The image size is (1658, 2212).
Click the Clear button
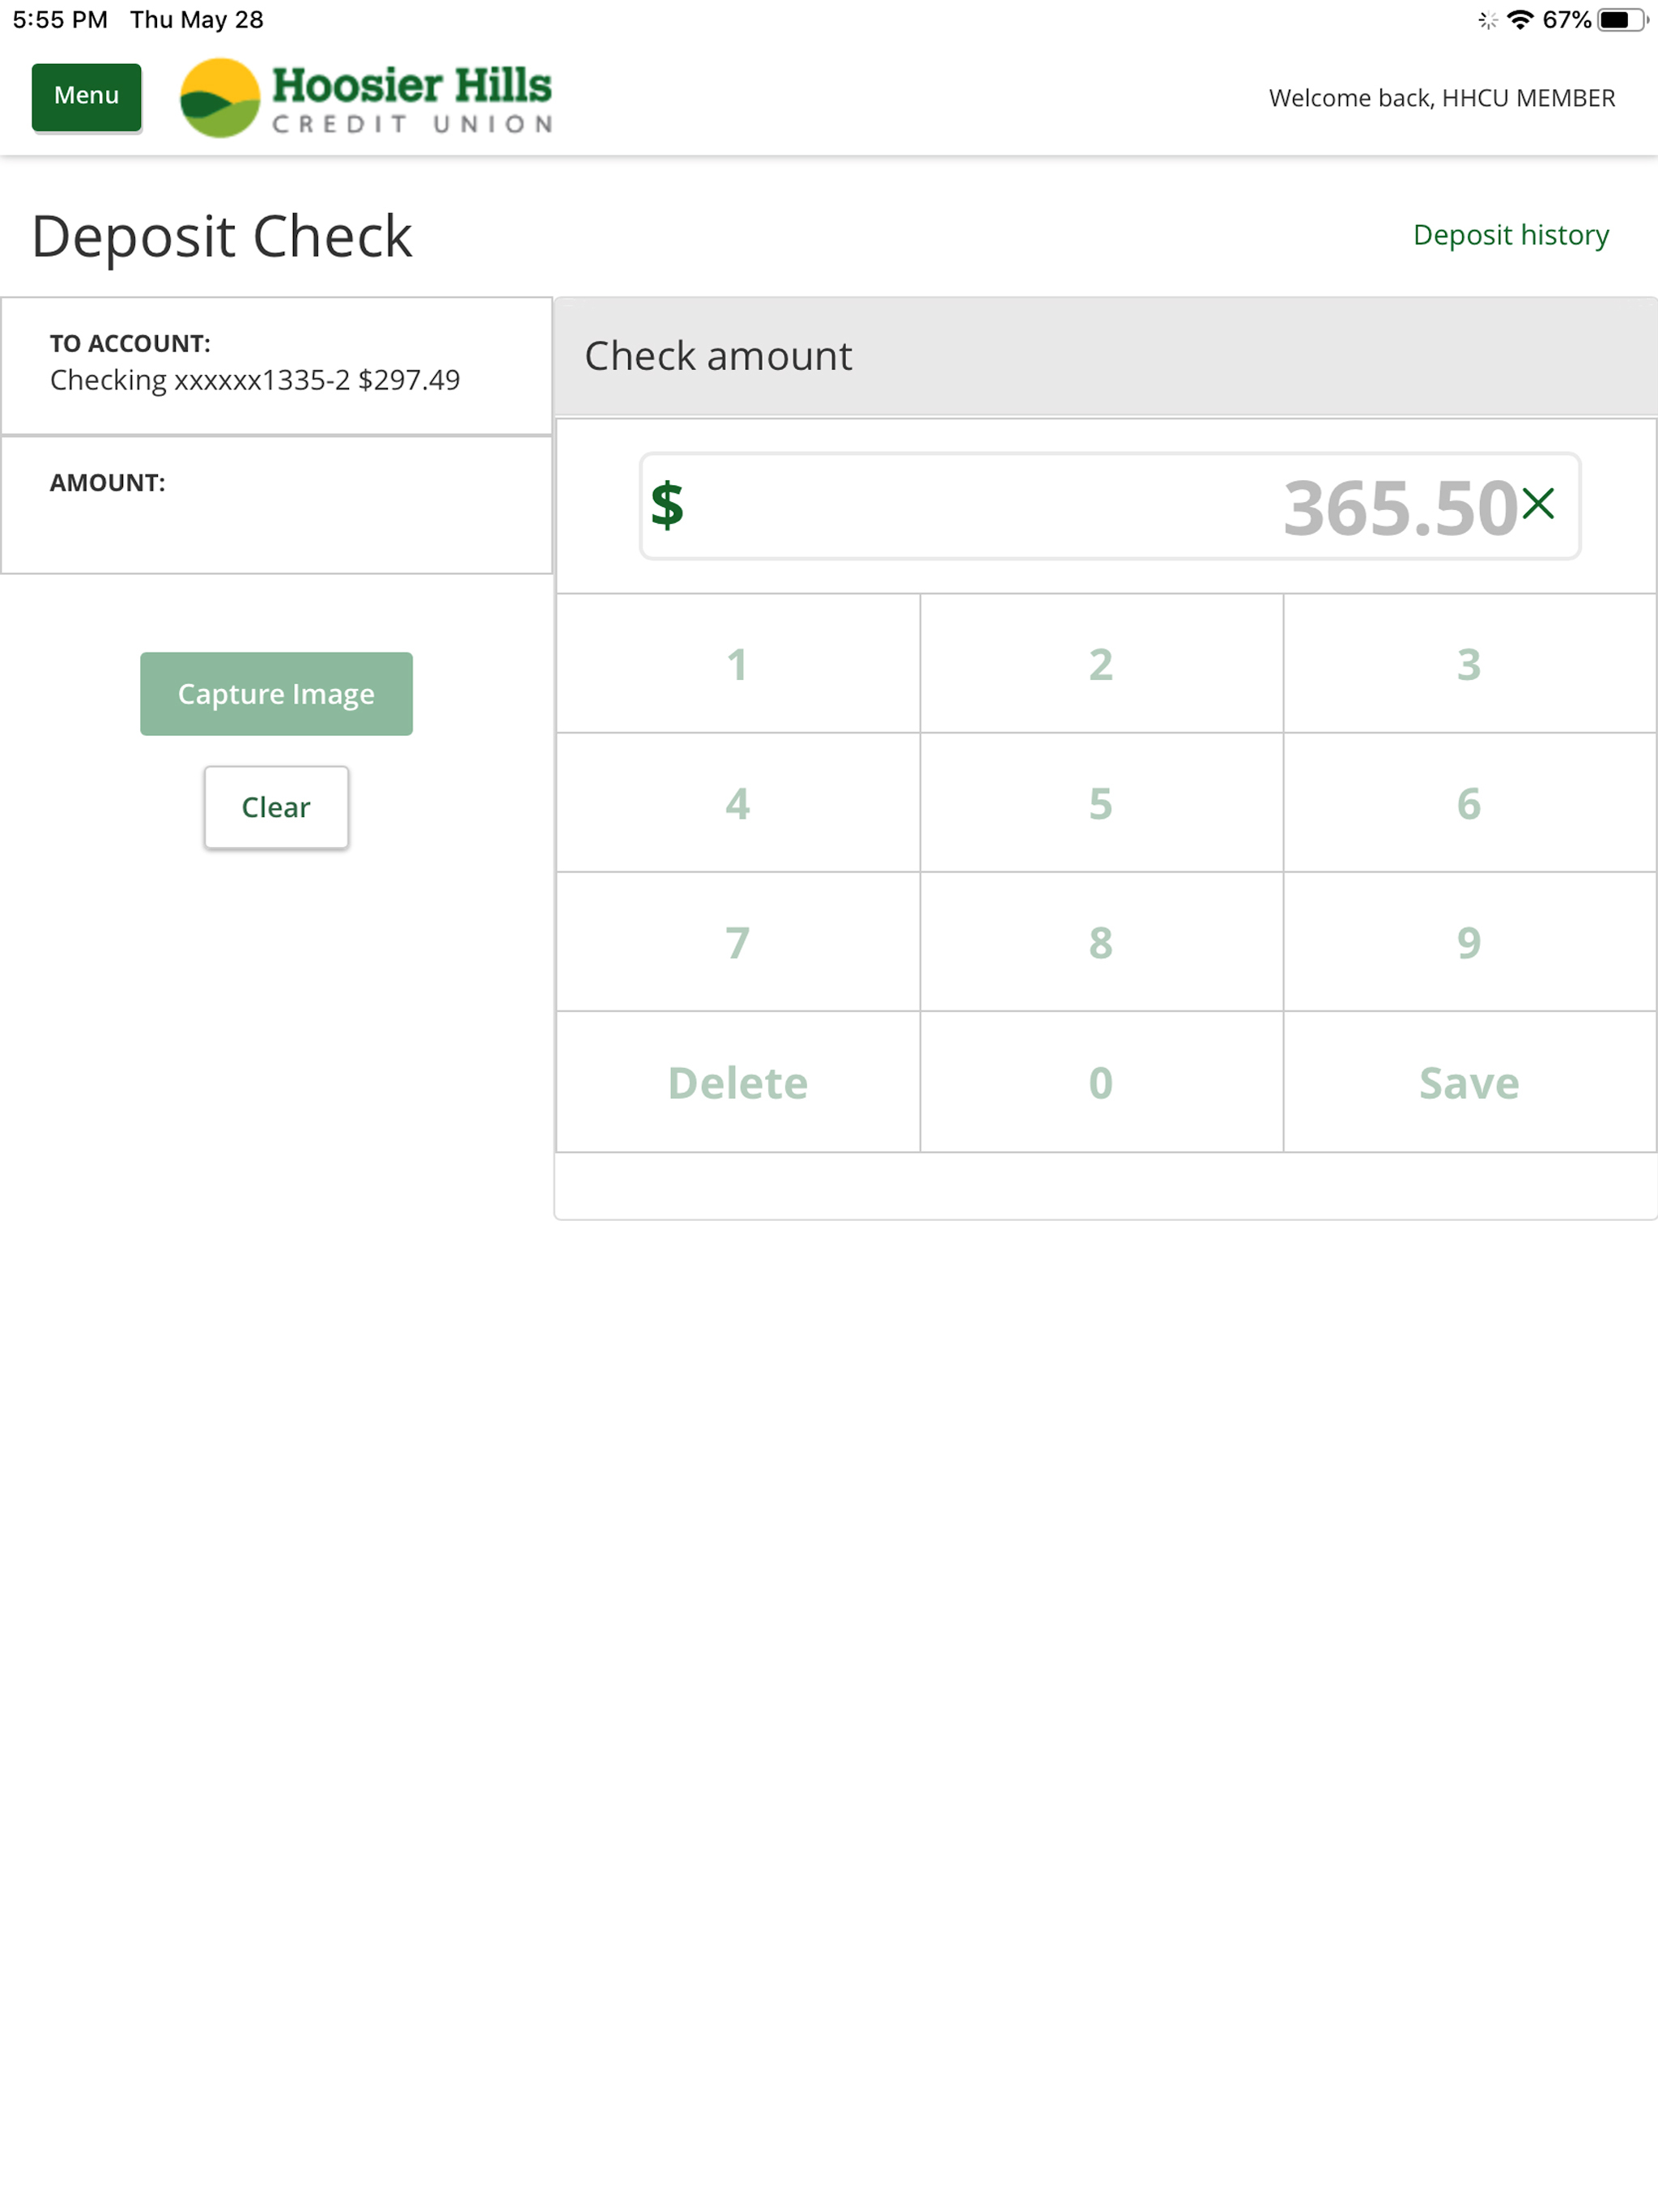coord(276,807)
